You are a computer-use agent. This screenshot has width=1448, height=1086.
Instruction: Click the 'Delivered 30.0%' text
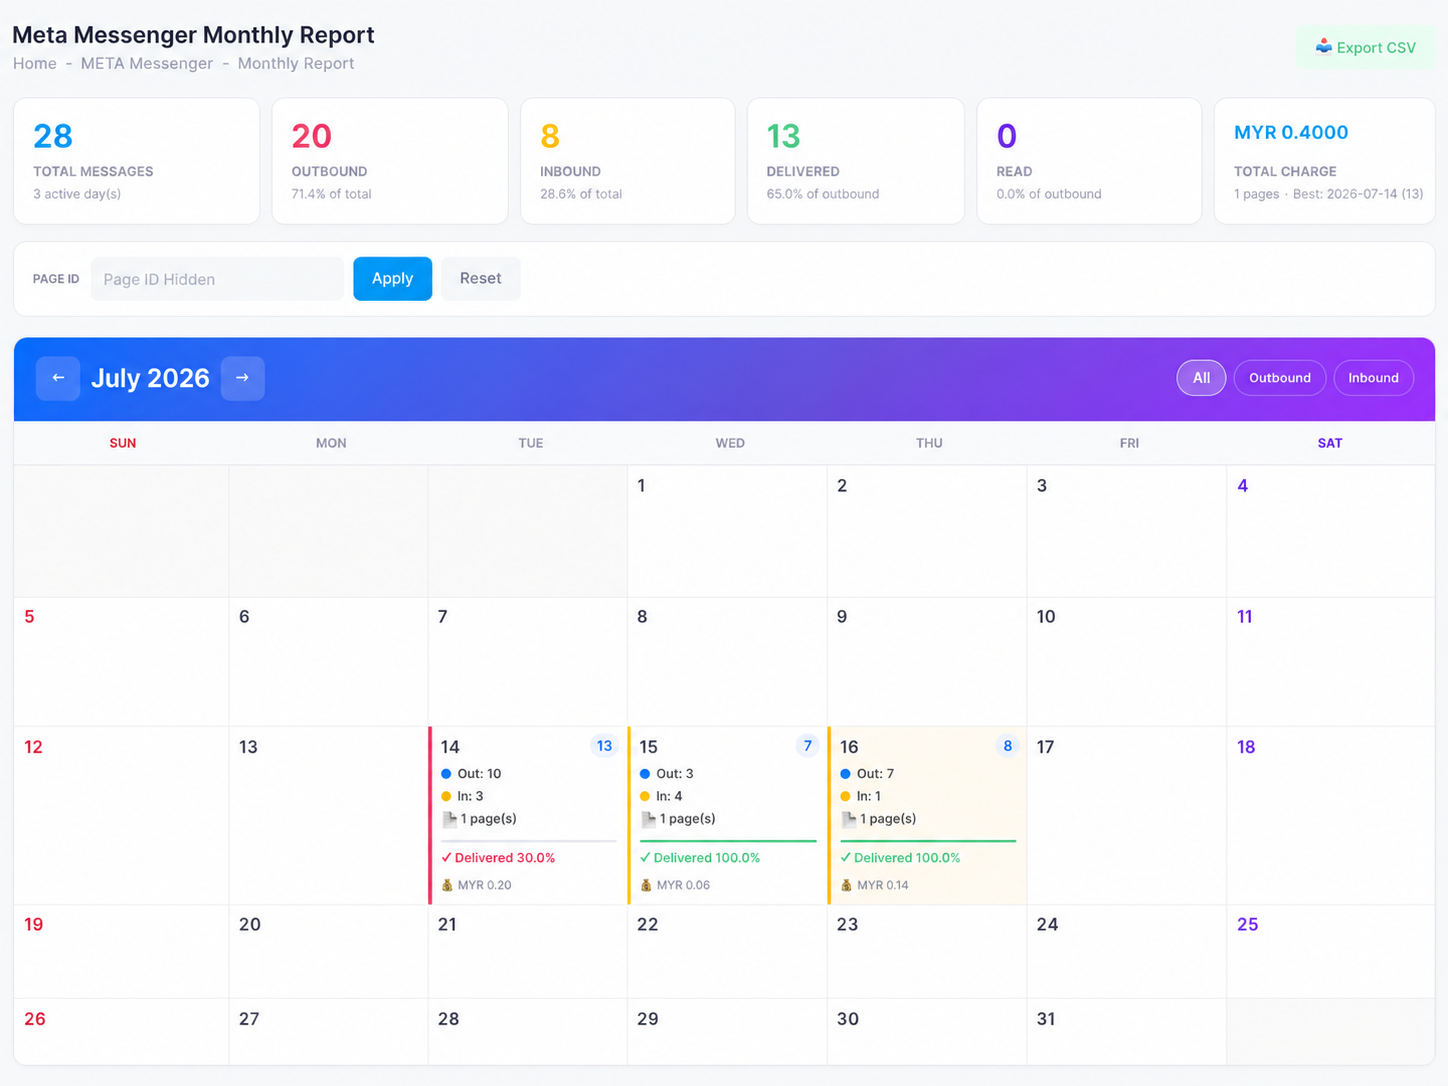(x=505, y=858)
